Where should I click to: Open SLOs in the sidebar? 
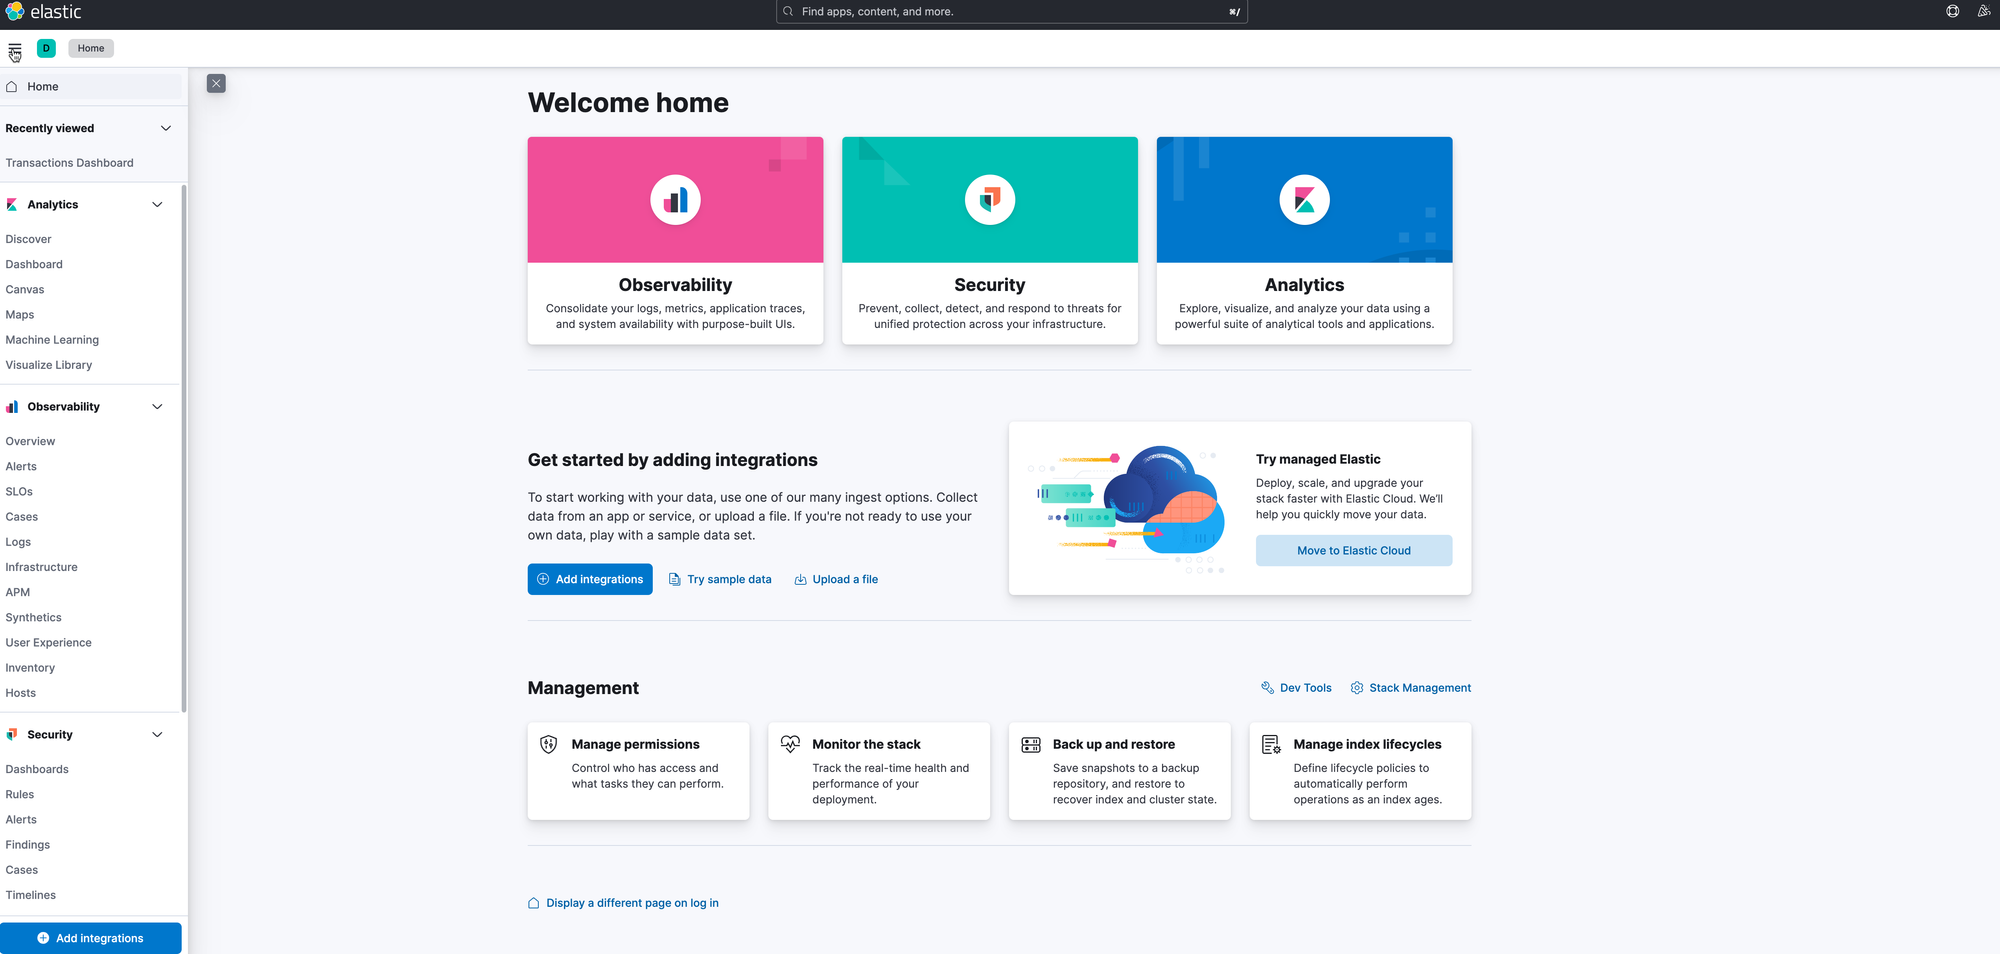[19, 492]
